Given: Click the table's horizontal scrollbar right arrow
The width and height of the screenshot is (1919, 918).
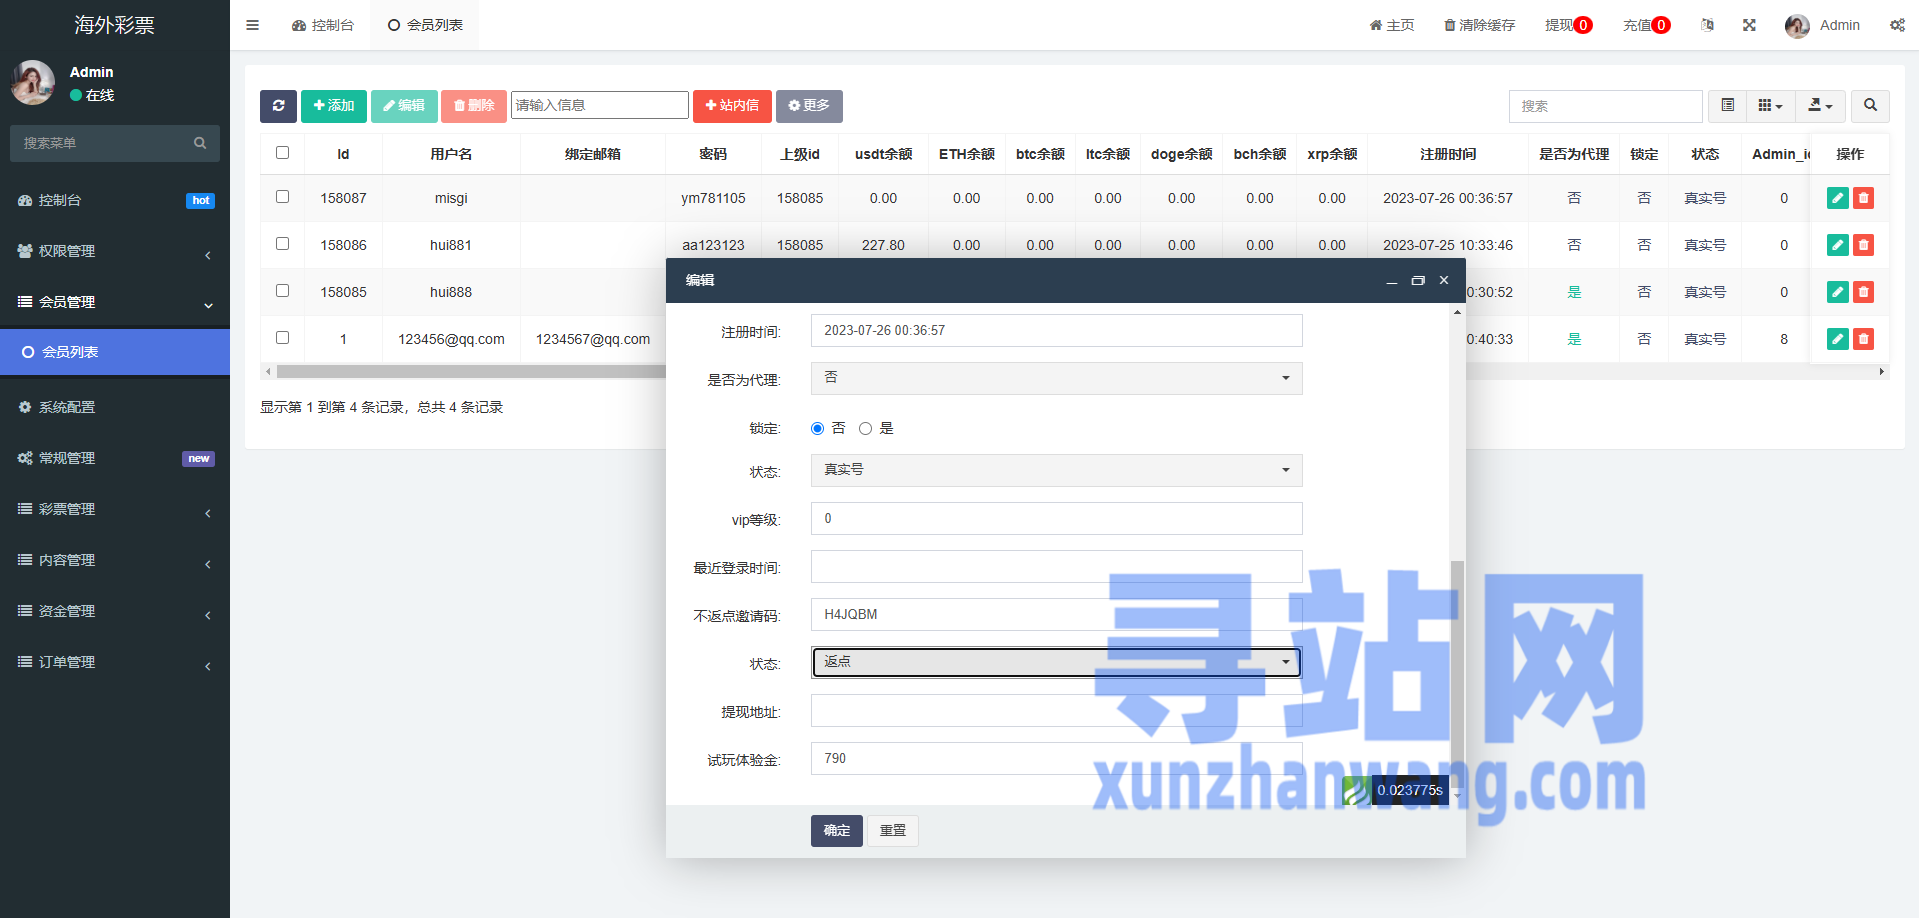Looking at the screenshot, I should pos(1881,371).
